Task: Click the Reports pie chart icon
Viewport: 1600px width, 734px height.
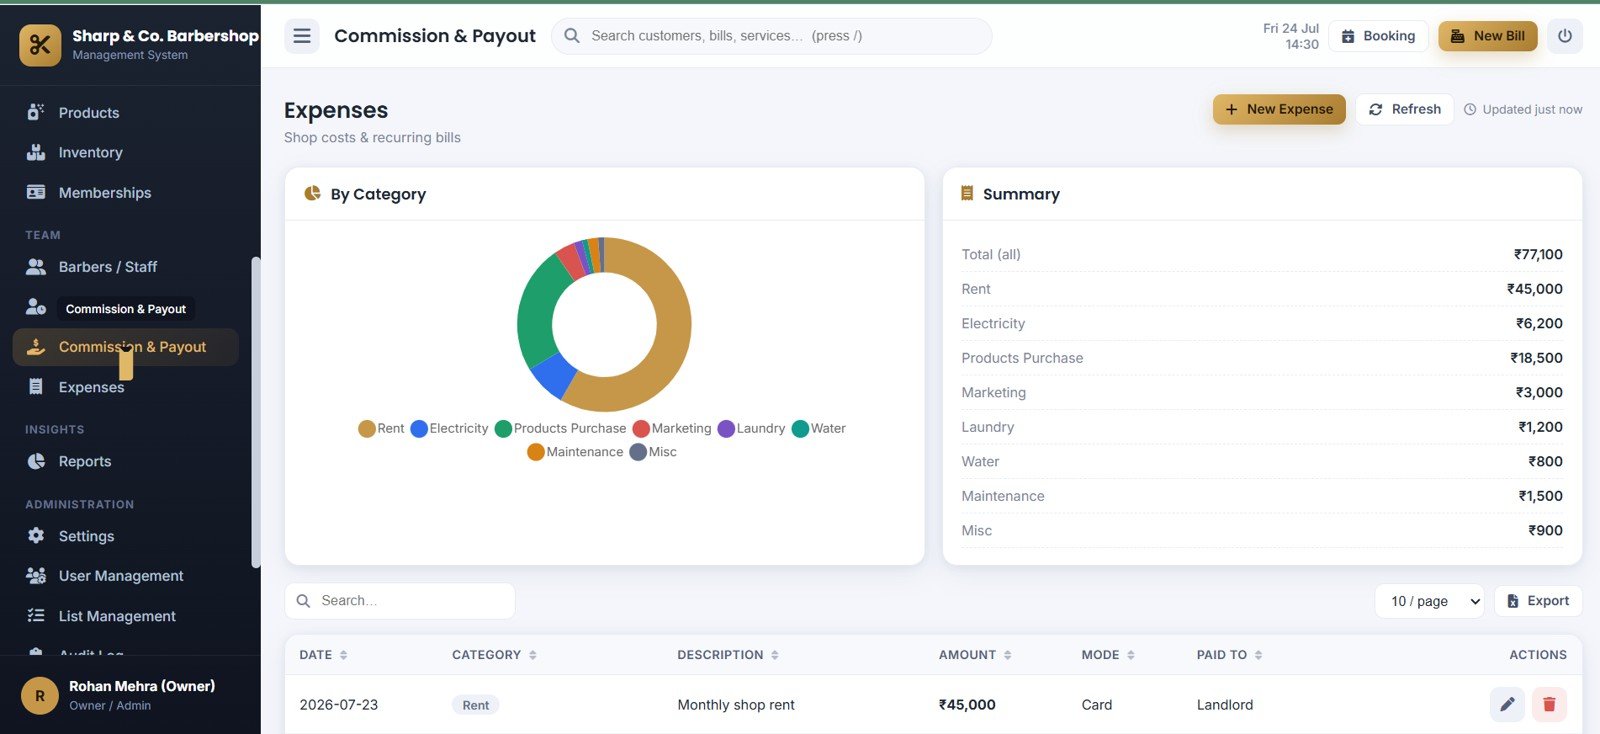Action: click(36, 461)
